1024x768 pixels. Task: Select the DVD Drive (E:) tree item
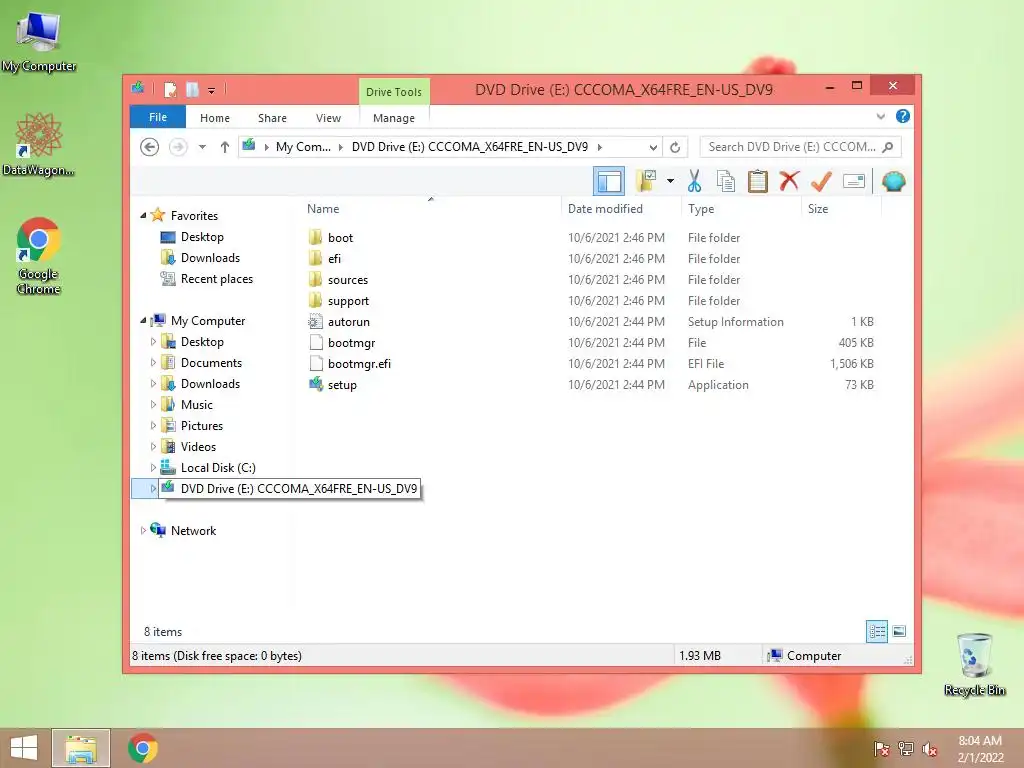(289, 488)
